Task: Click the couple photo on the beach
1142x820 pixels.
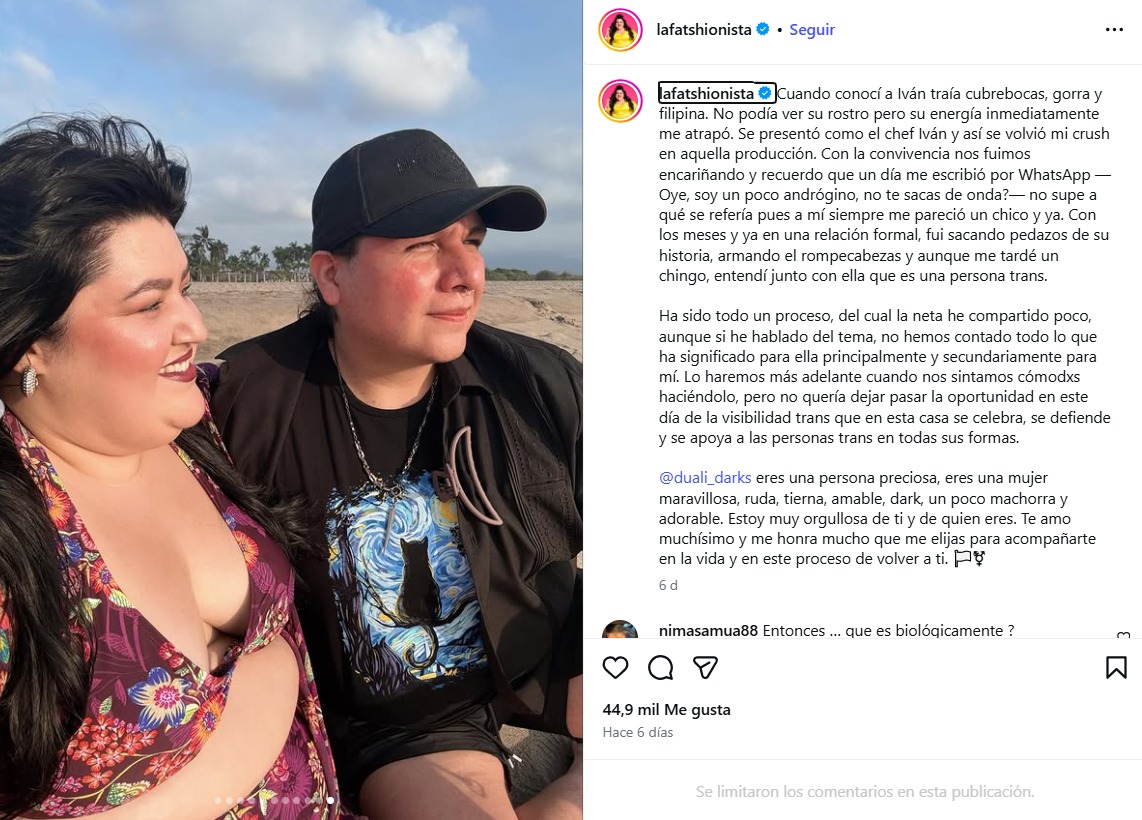Action: point(291,410)
